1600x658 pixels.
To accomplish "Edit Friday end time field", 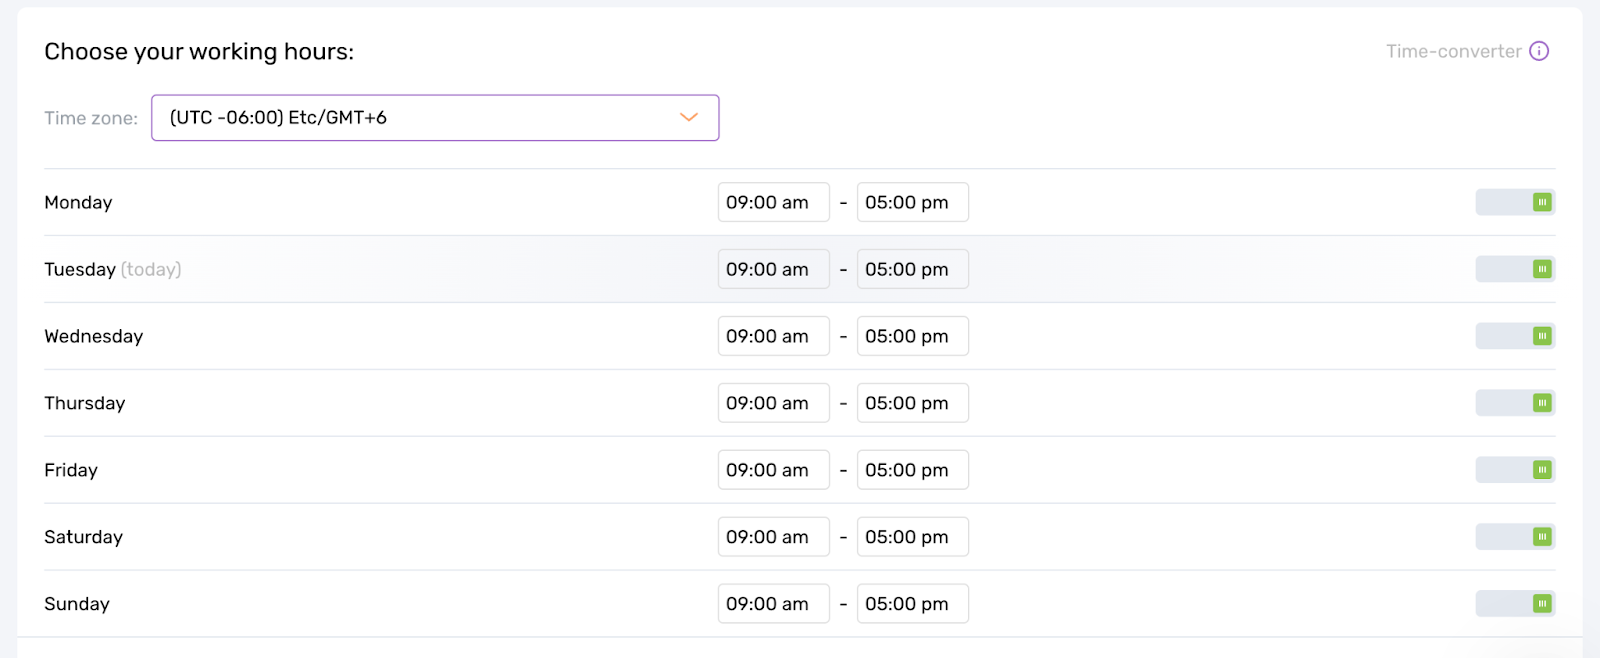I will 913,470.
